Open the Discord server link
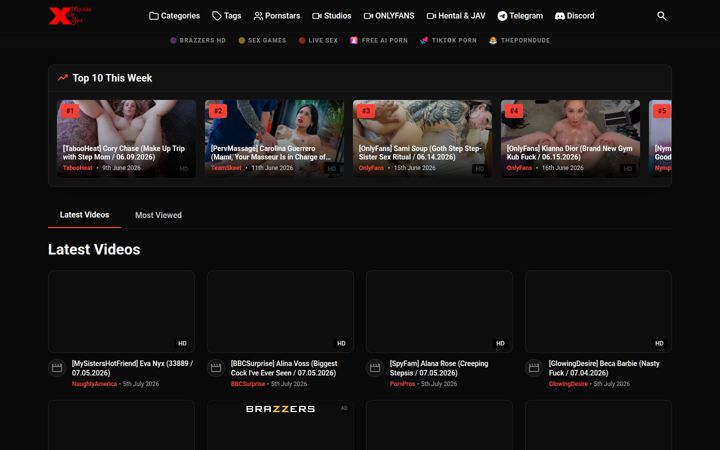The image size is (720, 450). click(x=574, y=16)
